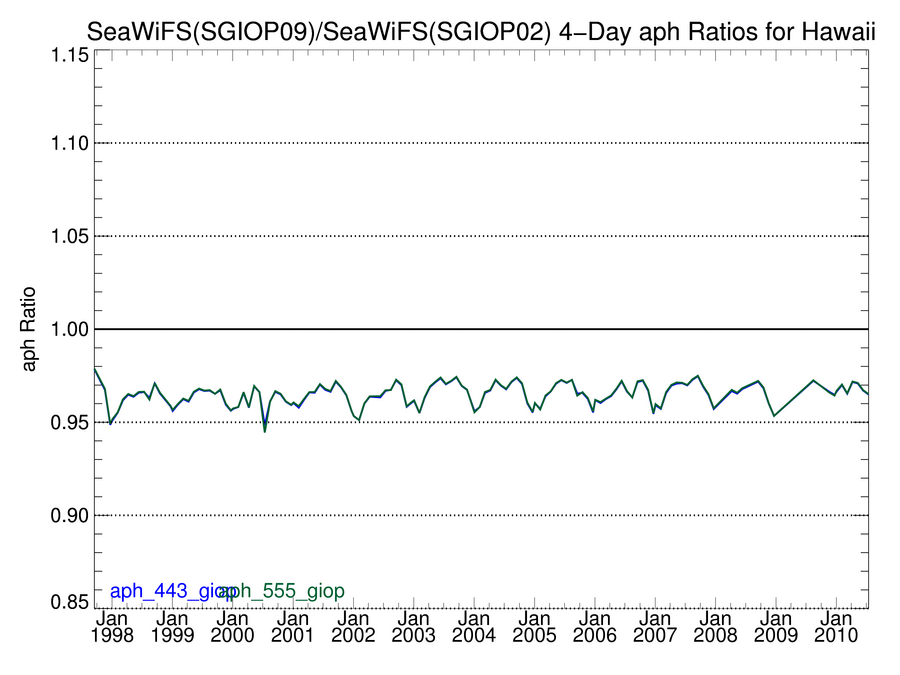Click the 1.05 y-axis label
Viewport: 900px width, 675px height.
pyautogui.click(x=70, y=236)
